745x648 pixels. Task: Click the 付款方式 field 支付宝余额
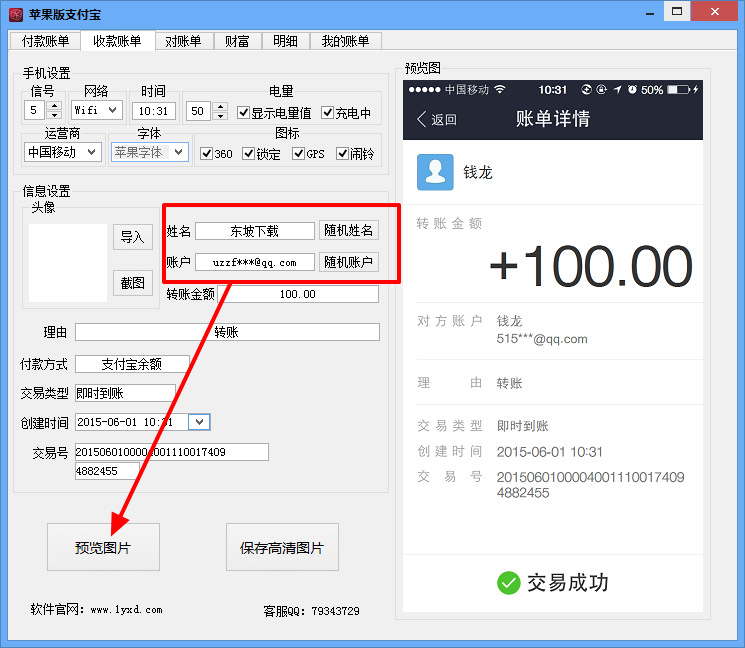[x=132, y=364]
